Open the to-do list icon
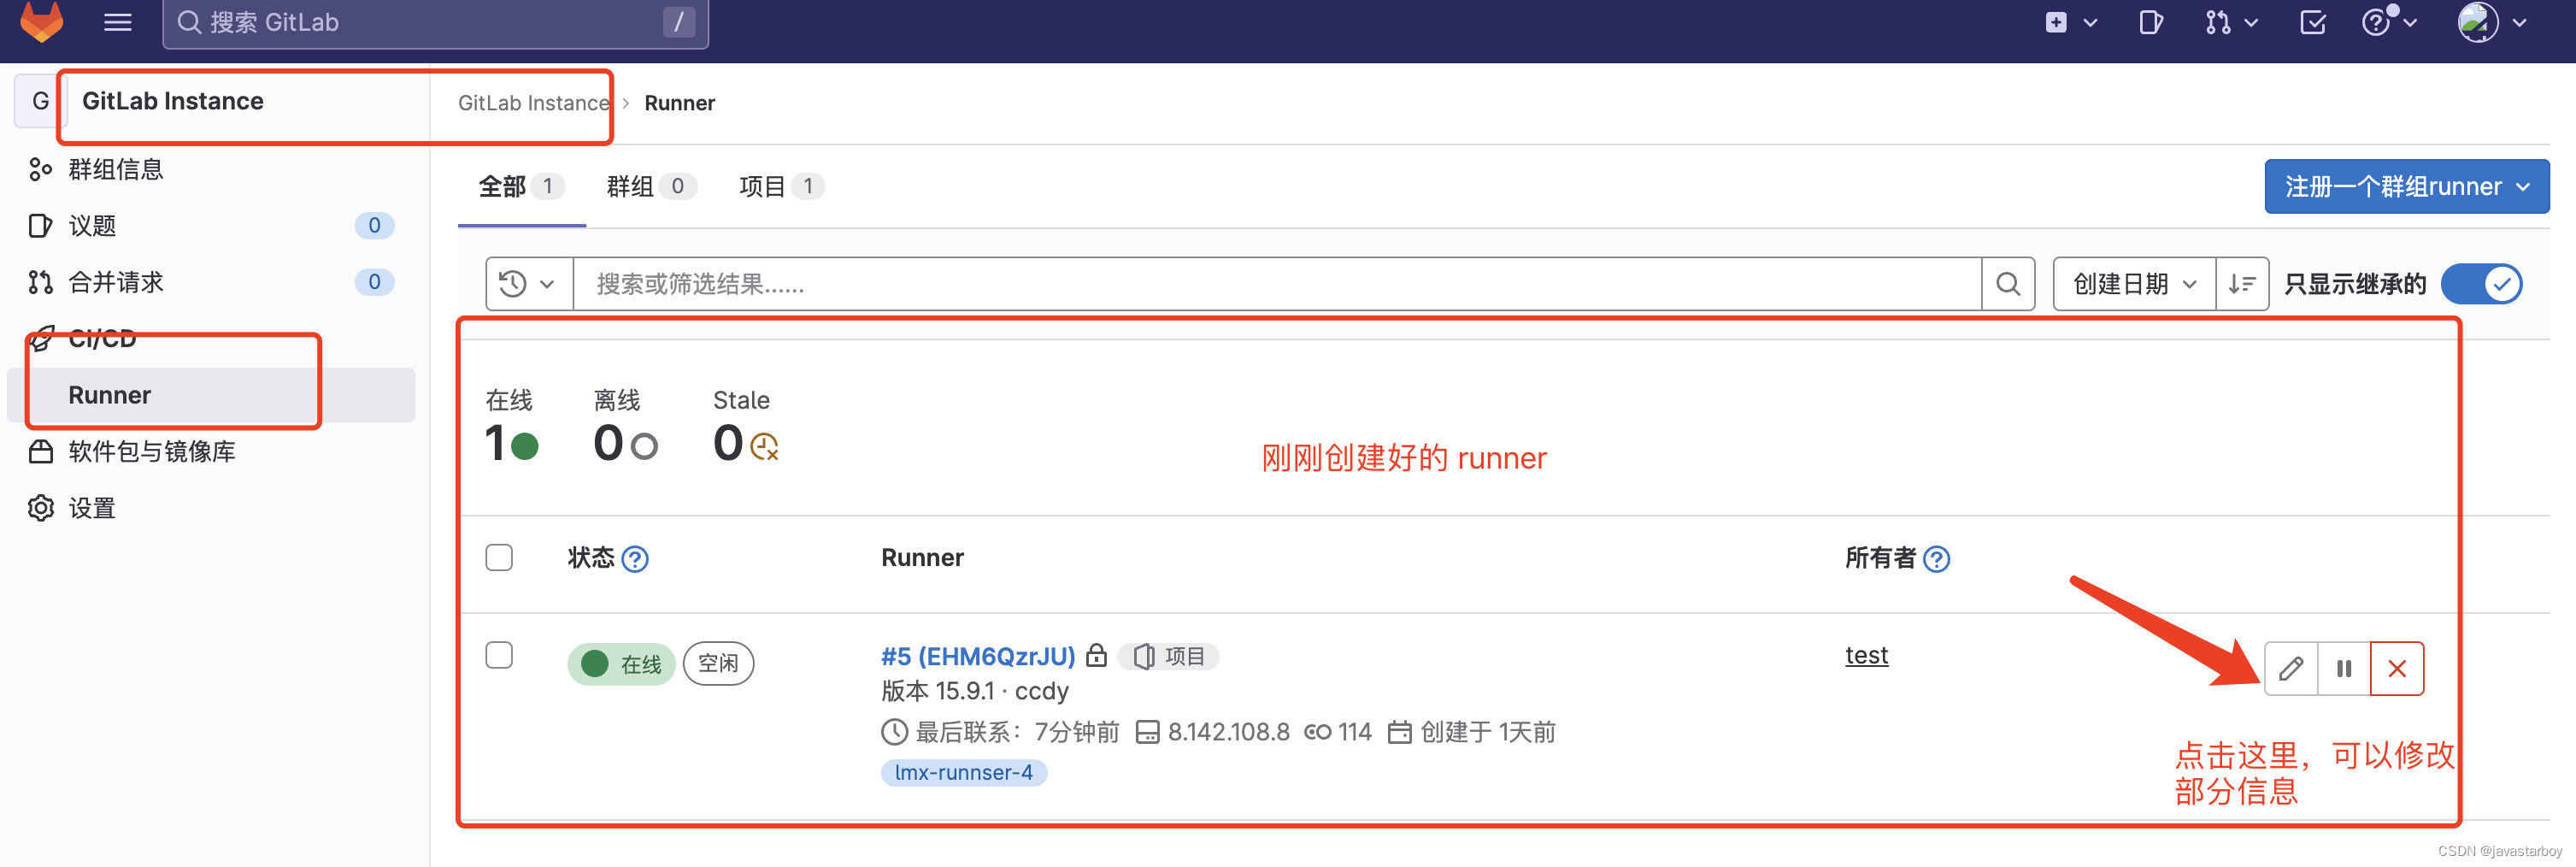Image resolution: width=2576 pixels, height=867 pixels. [x=2312, y=22]
